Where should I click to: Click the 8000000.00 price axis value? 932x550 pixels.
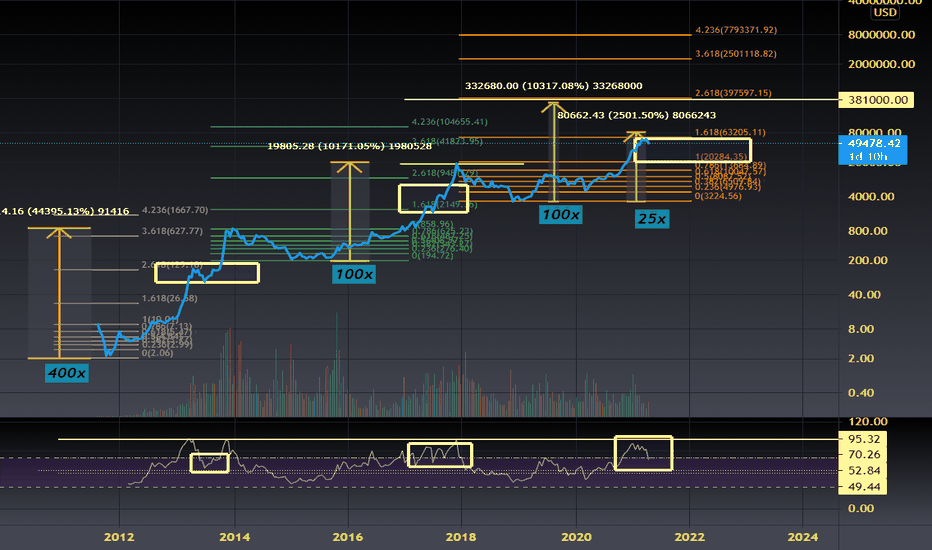tap(881, 34)
